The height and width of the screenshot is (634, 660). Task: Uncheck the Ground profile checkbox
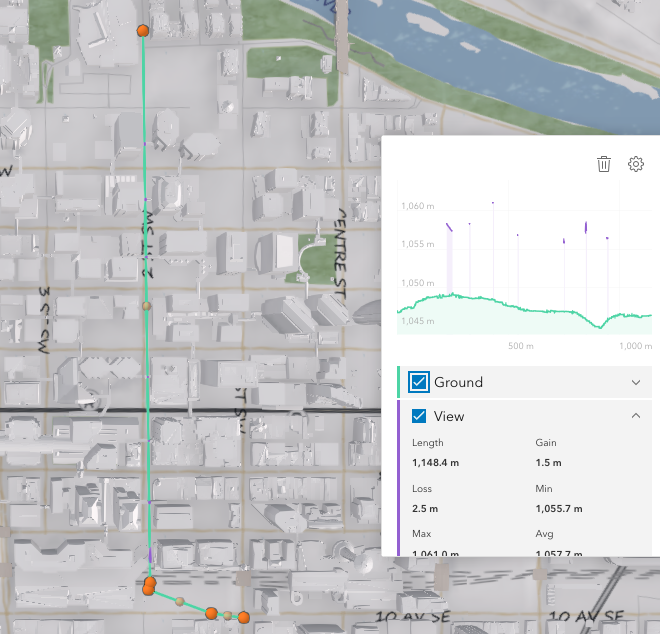[419, 382]
